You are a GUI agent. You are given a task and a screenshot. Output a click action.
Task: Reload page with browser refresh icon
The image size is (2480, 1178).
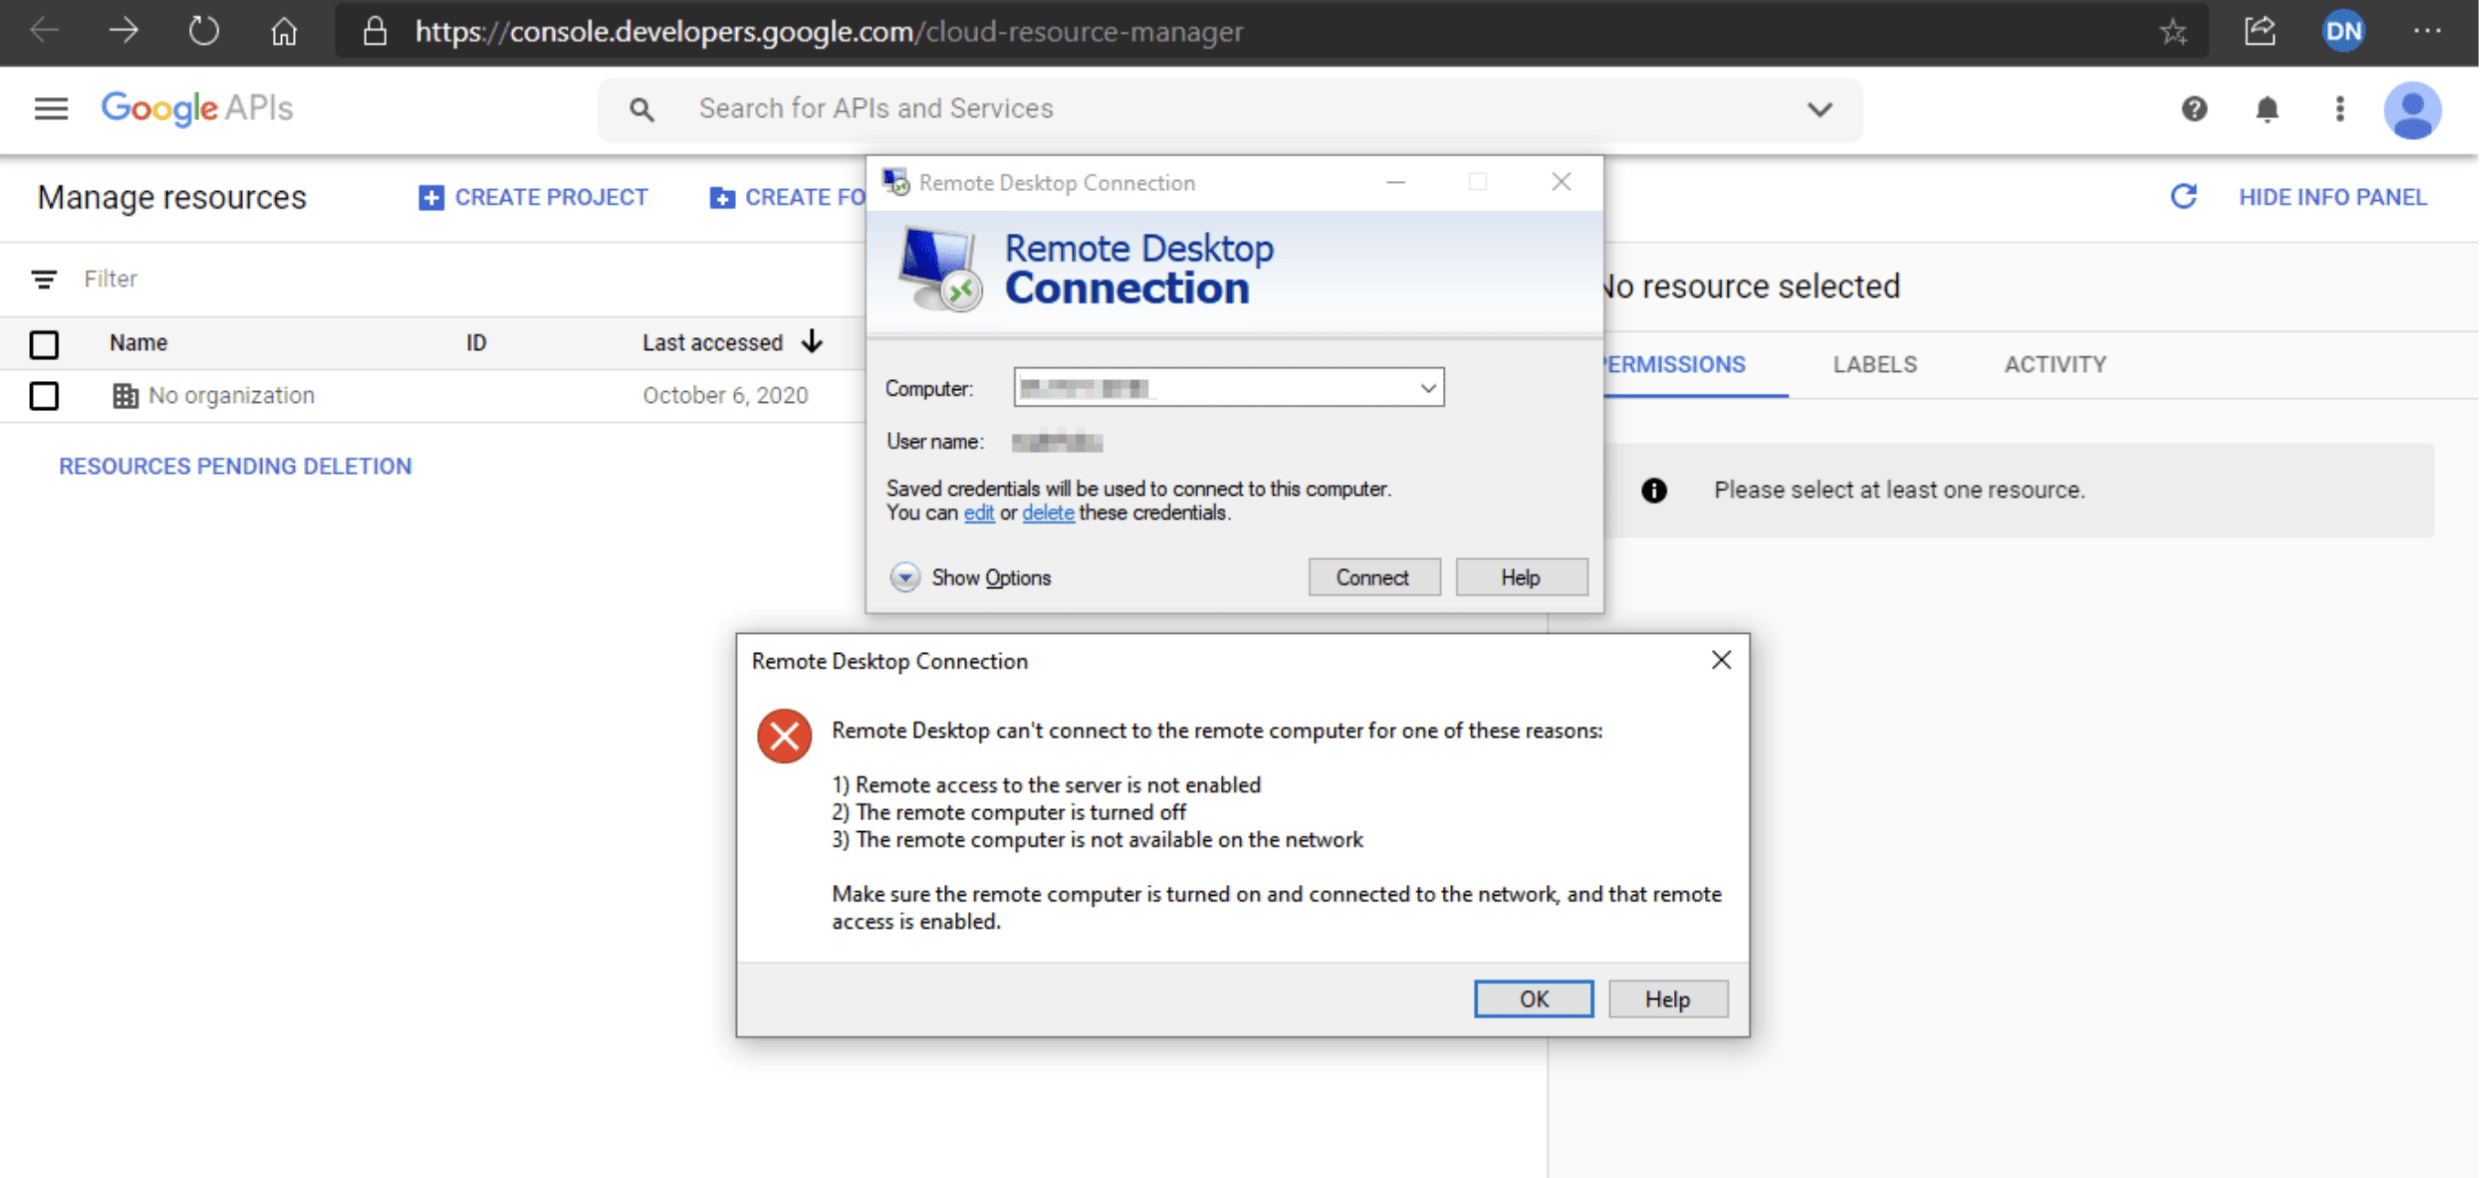[204, 32]
